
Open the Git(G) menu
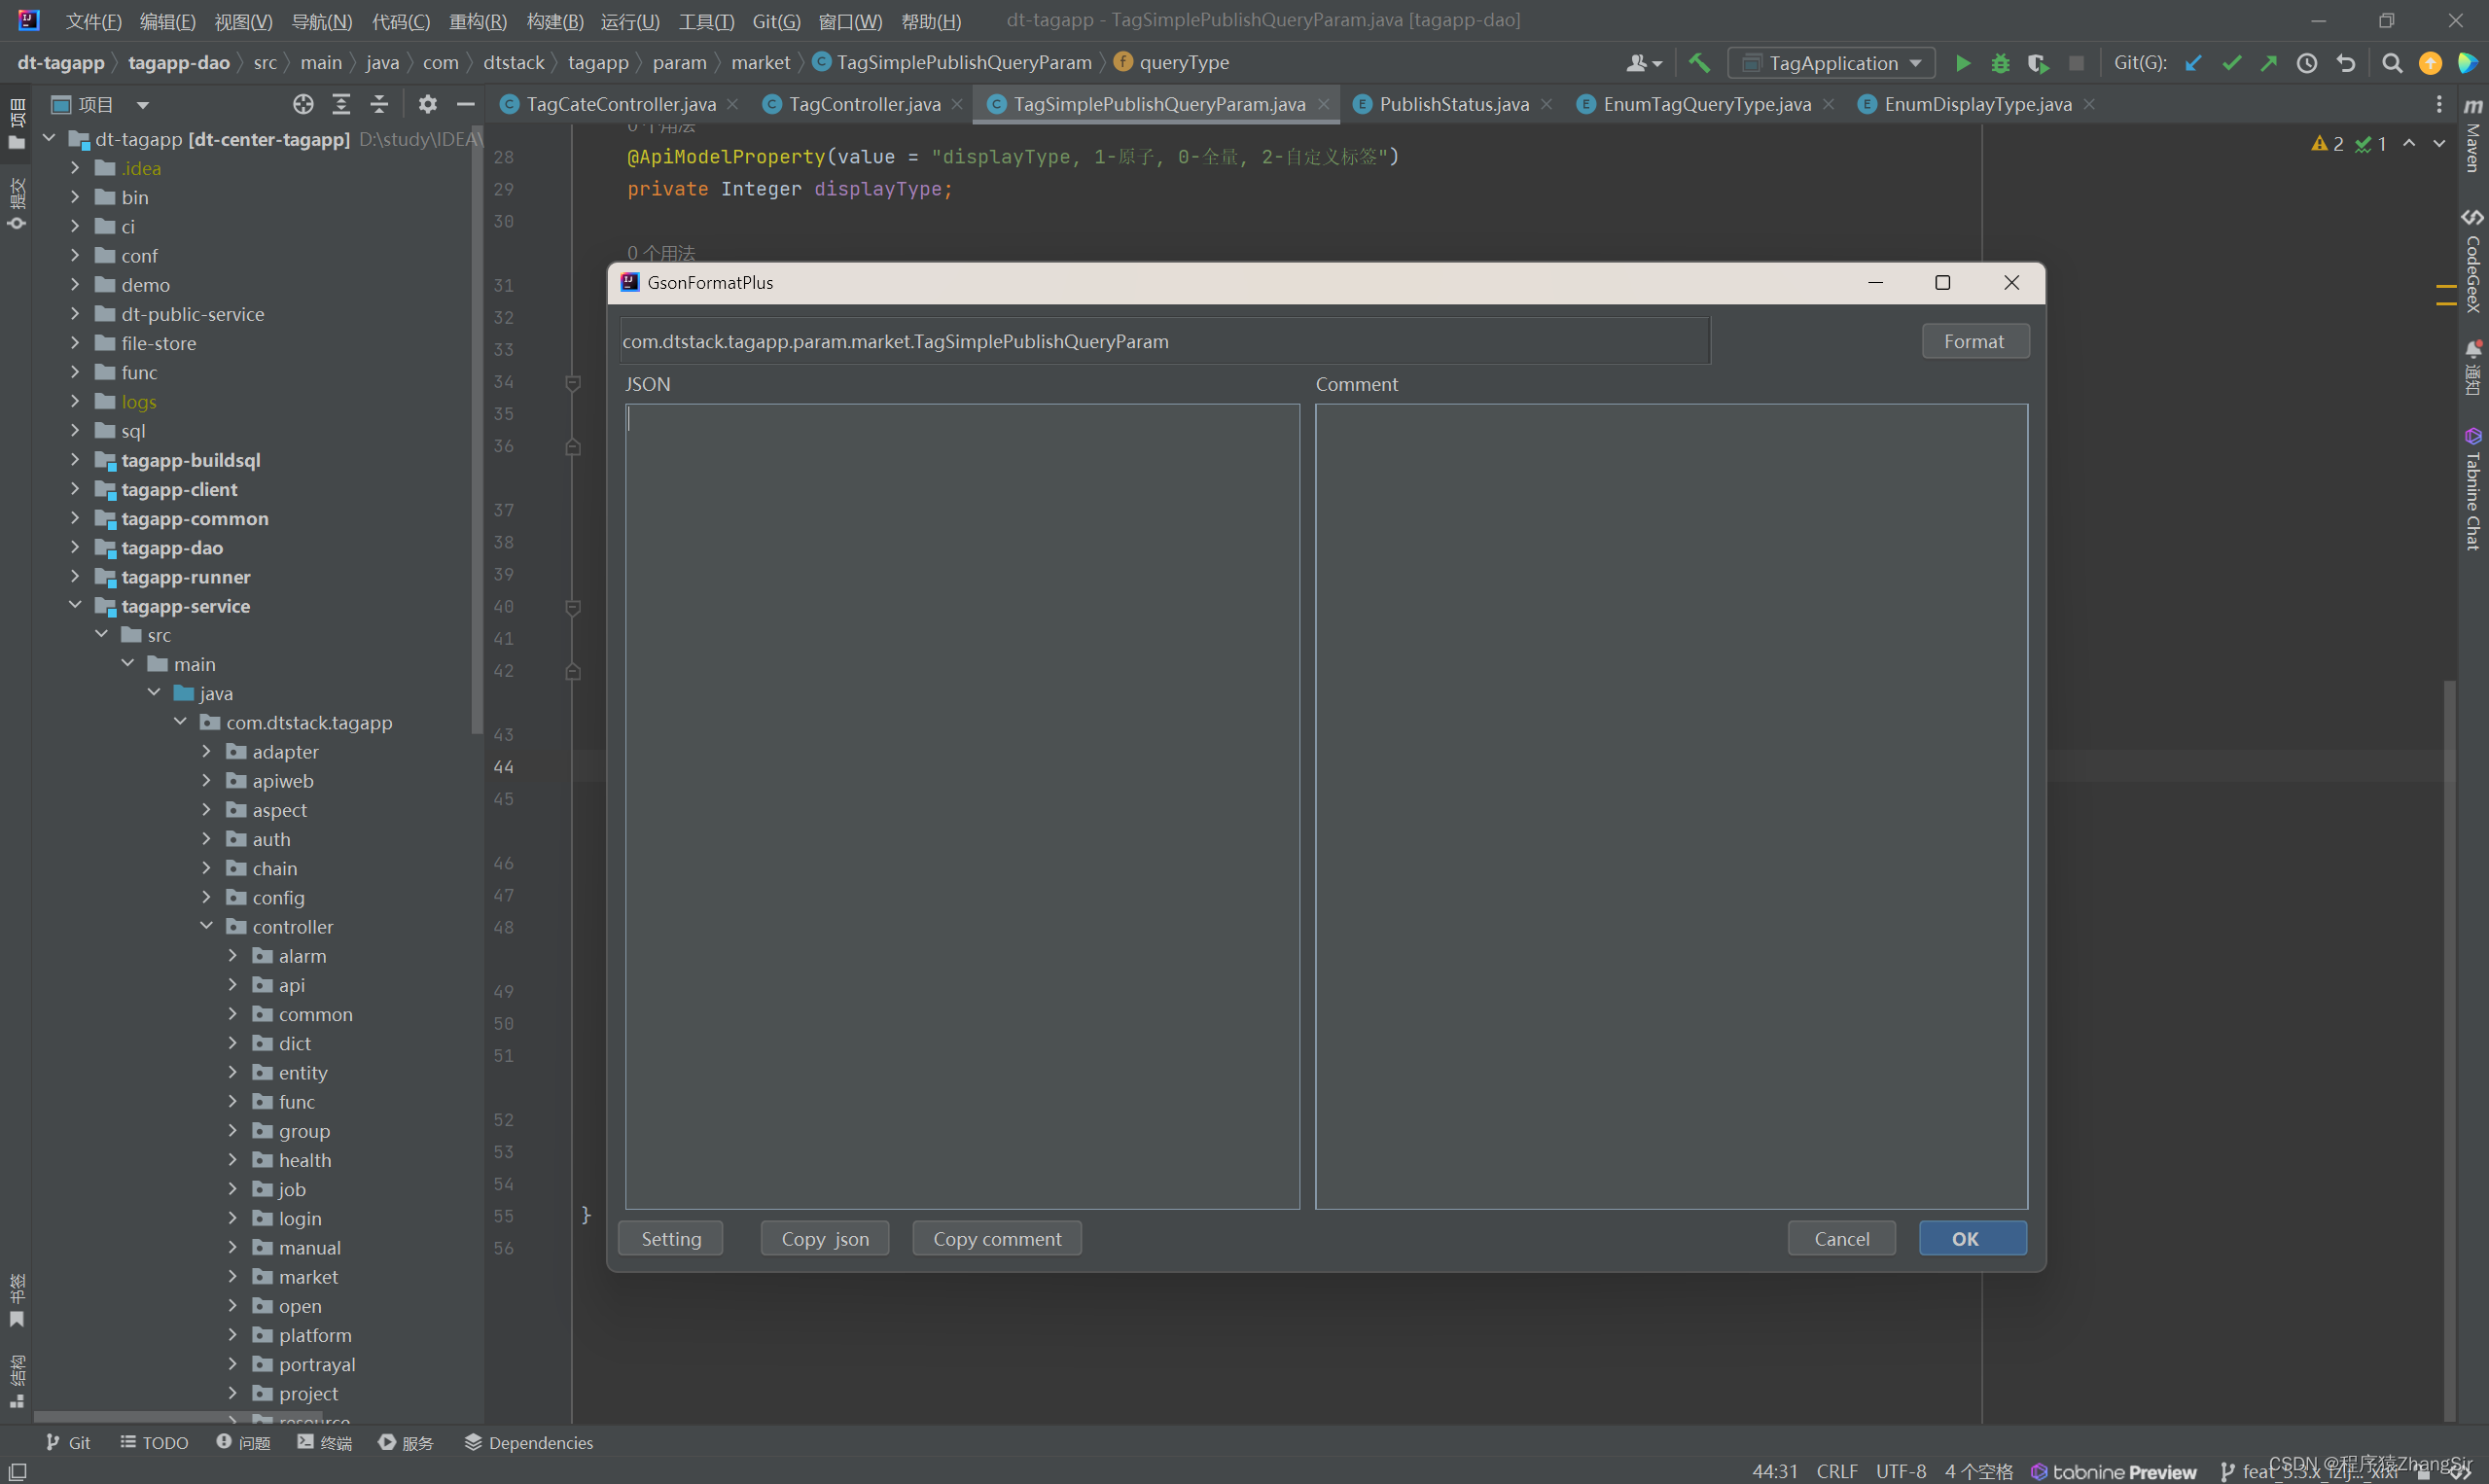[x=776, y=21]
